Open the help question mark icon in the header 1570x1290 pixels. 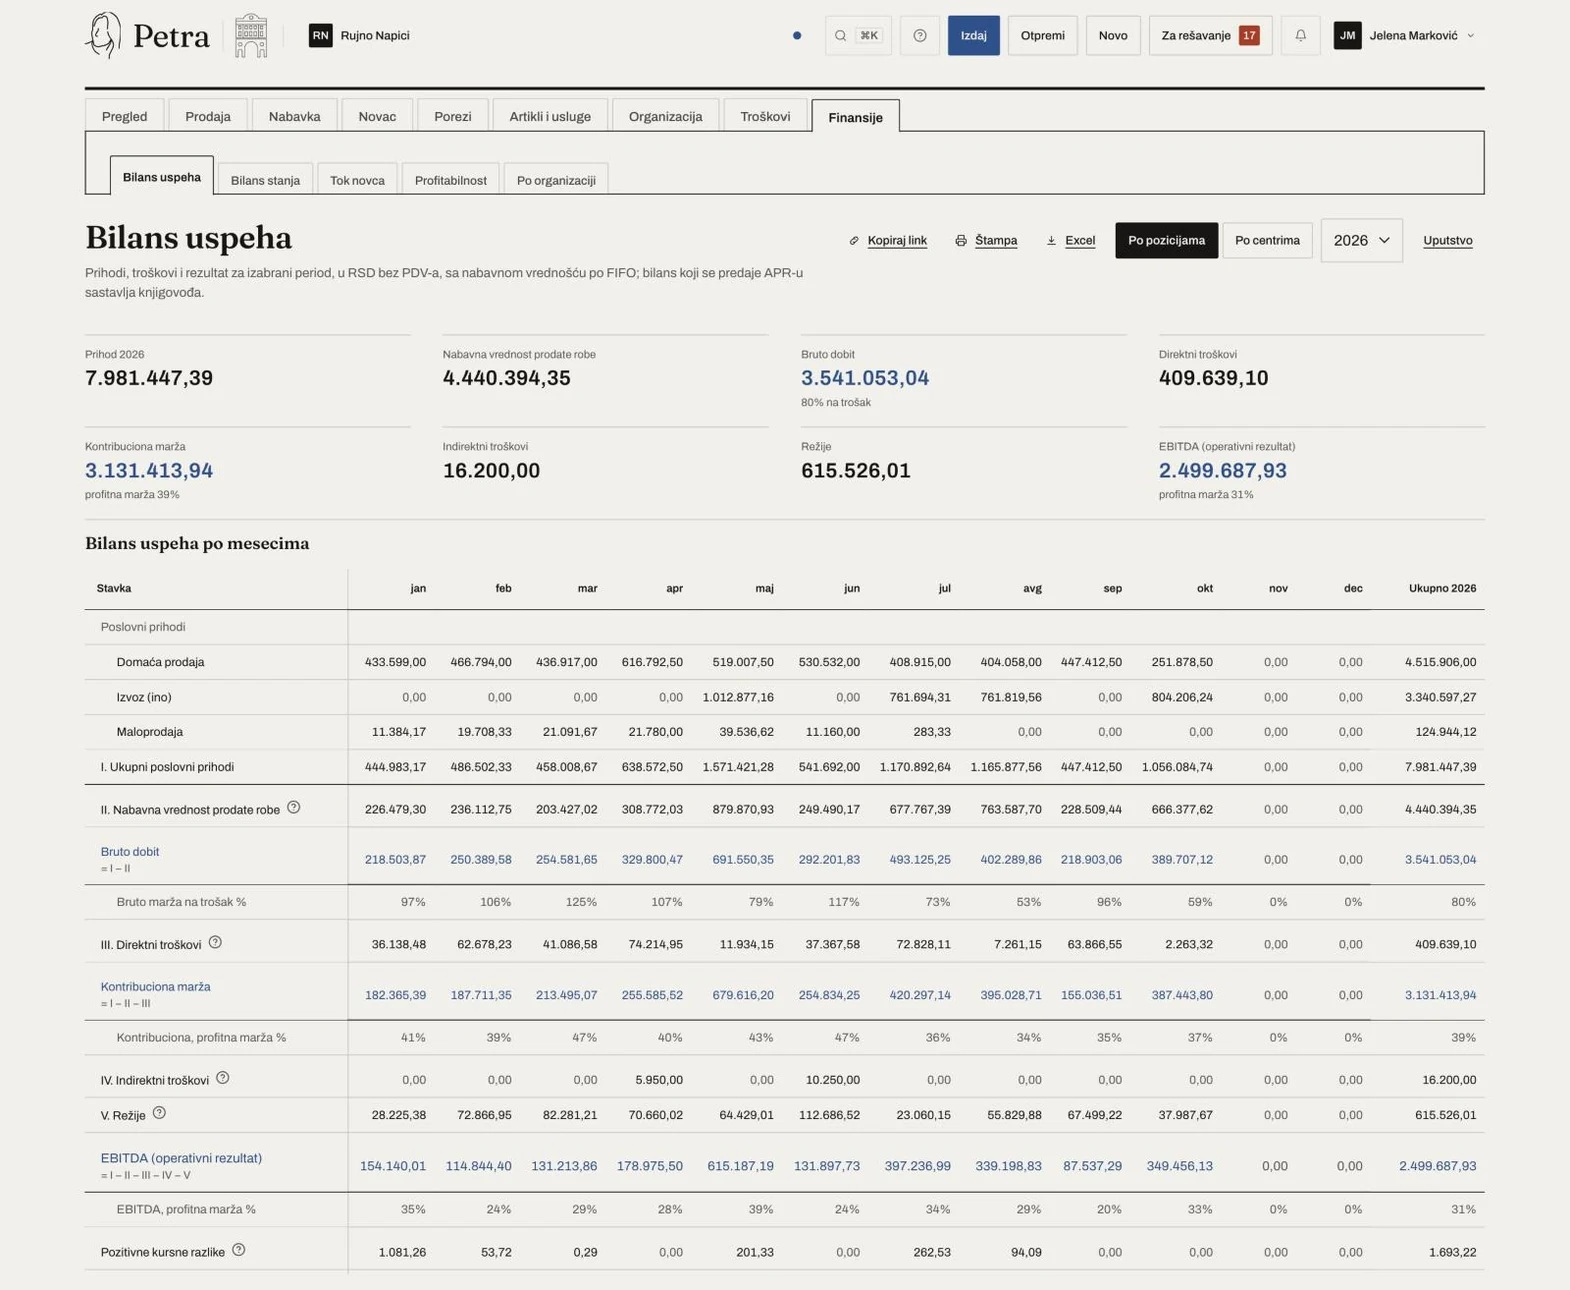click(920, 35)
